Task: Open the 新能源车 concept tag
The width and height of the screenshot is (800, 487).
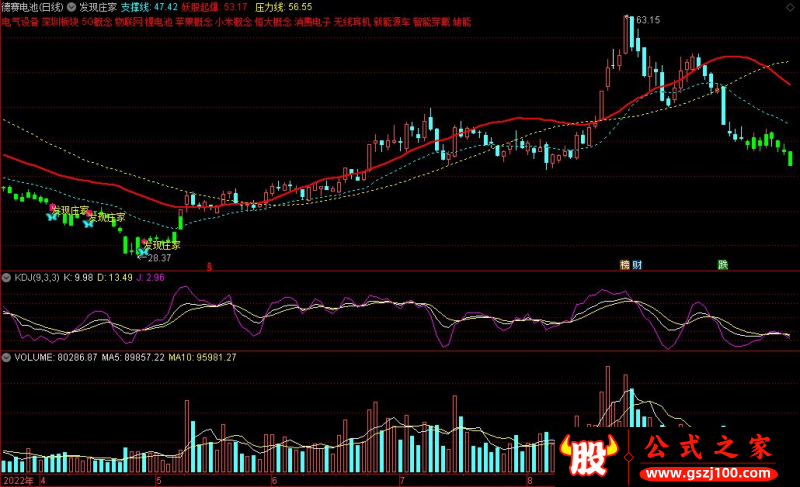Action: [x=392, y=22]
